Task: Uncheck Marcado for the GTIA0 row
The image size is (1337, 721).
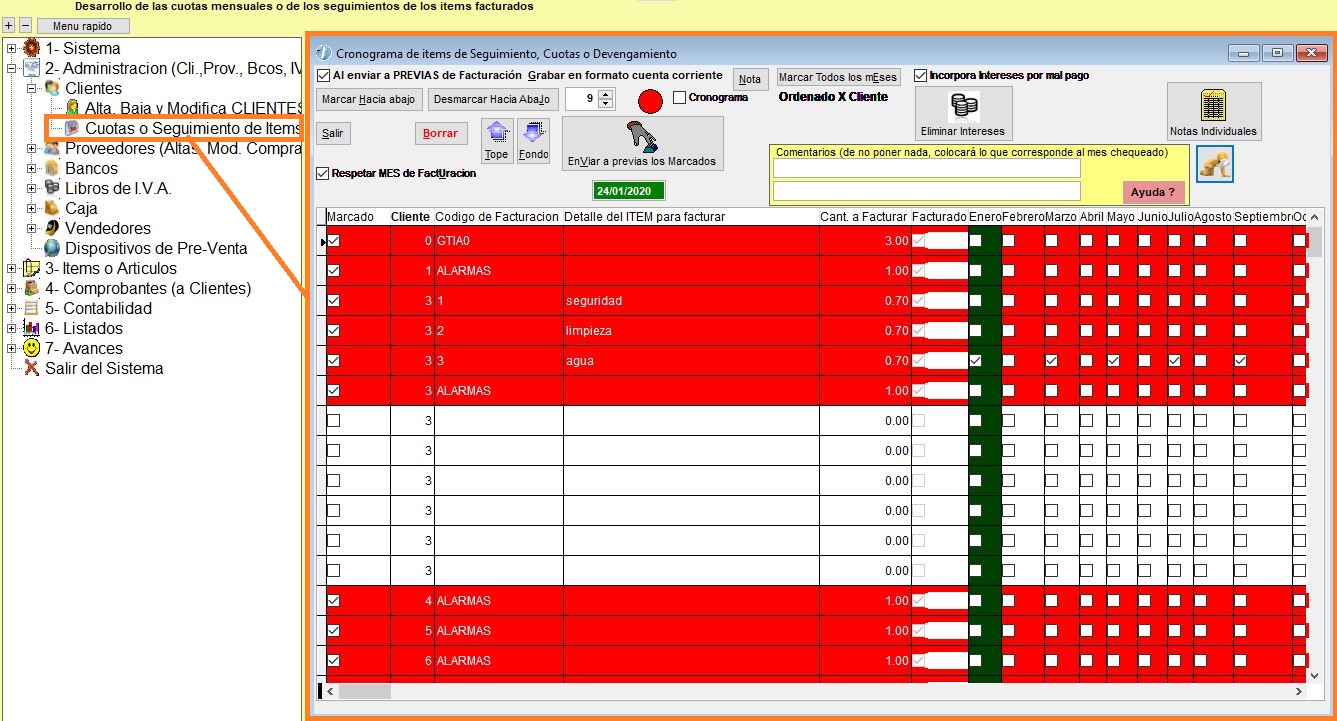Action: 334,241
